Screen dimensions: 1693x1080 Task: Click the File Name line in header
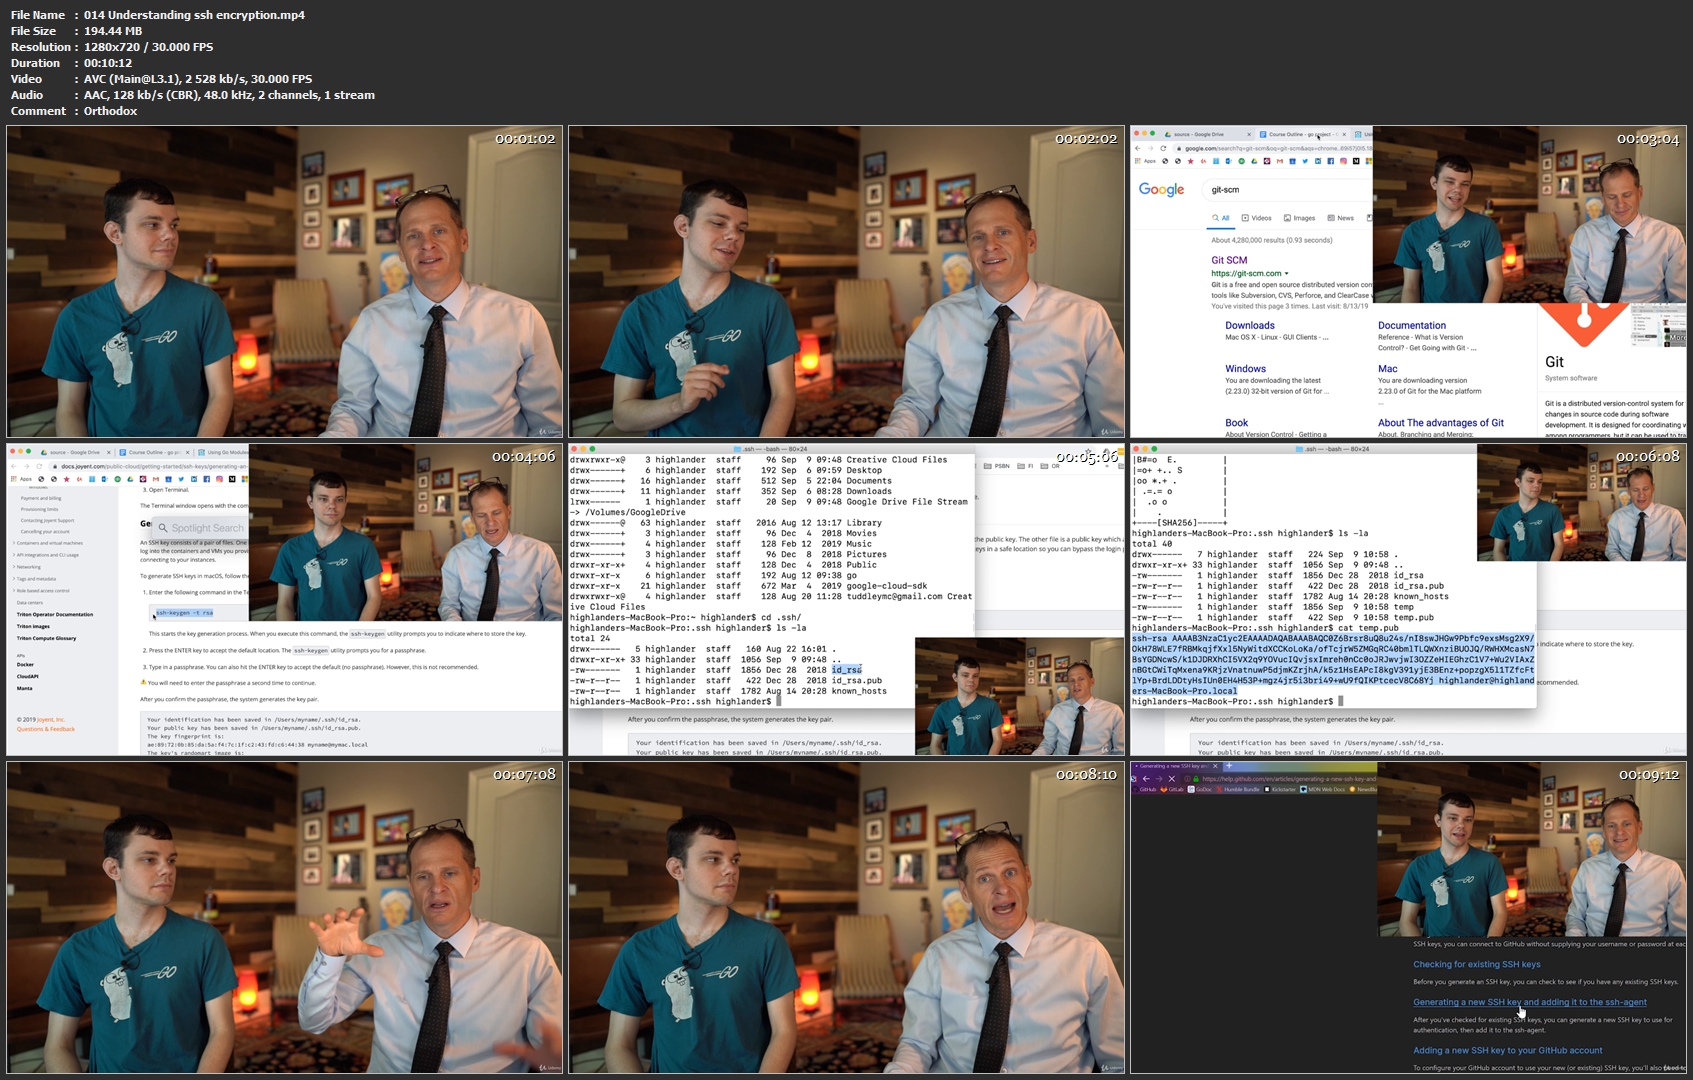point(158,15)
